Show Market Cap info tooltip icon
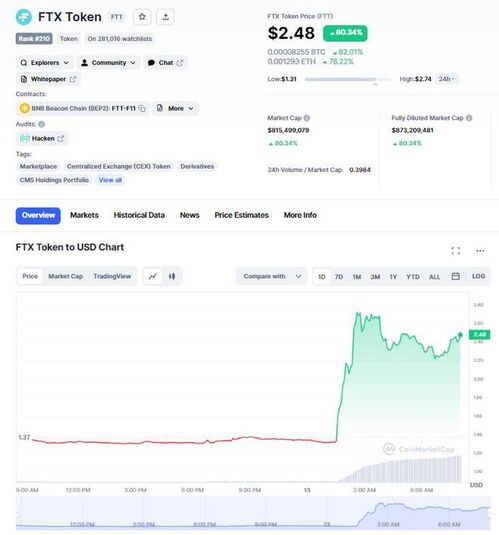499x535 pixels. [x=306, y=118]
